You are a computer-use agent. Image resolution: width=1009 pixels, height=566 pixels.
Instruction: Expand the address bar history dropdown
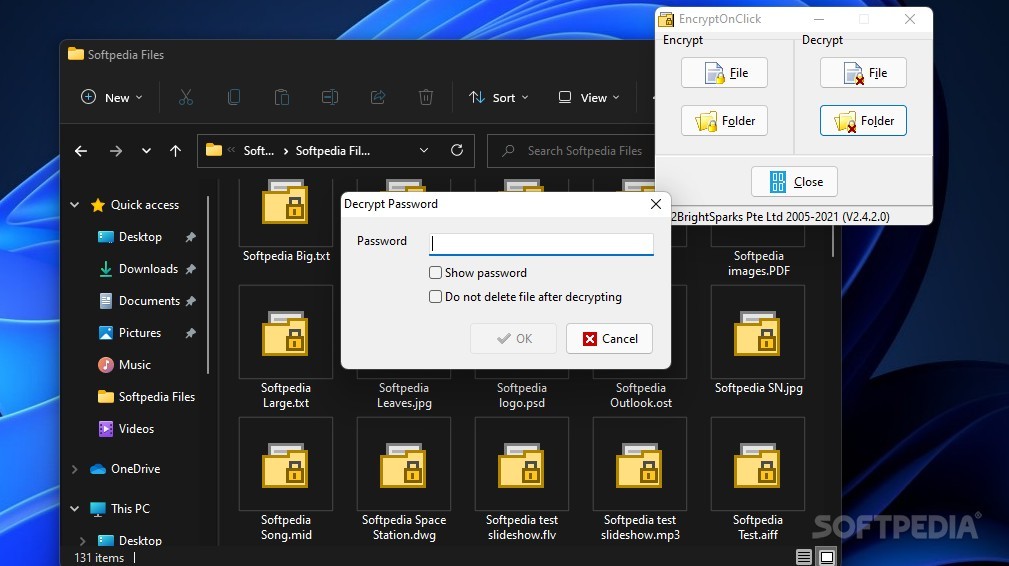pos(423,151)
